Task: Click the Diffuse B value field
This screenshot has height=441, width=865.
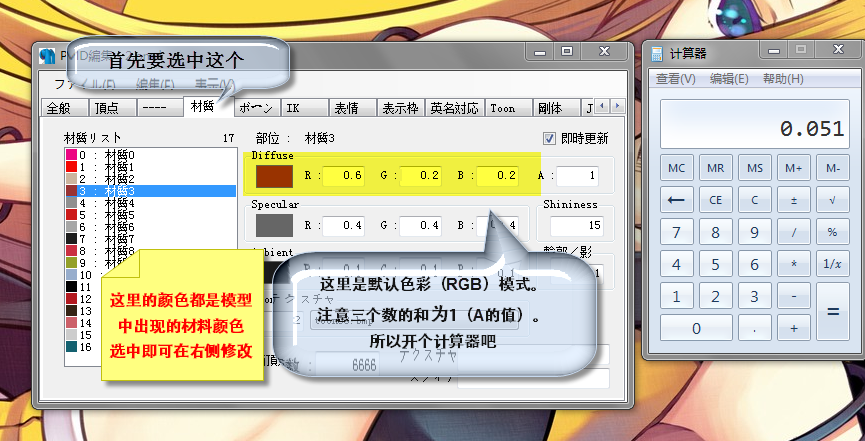Action: pos(498,176)
